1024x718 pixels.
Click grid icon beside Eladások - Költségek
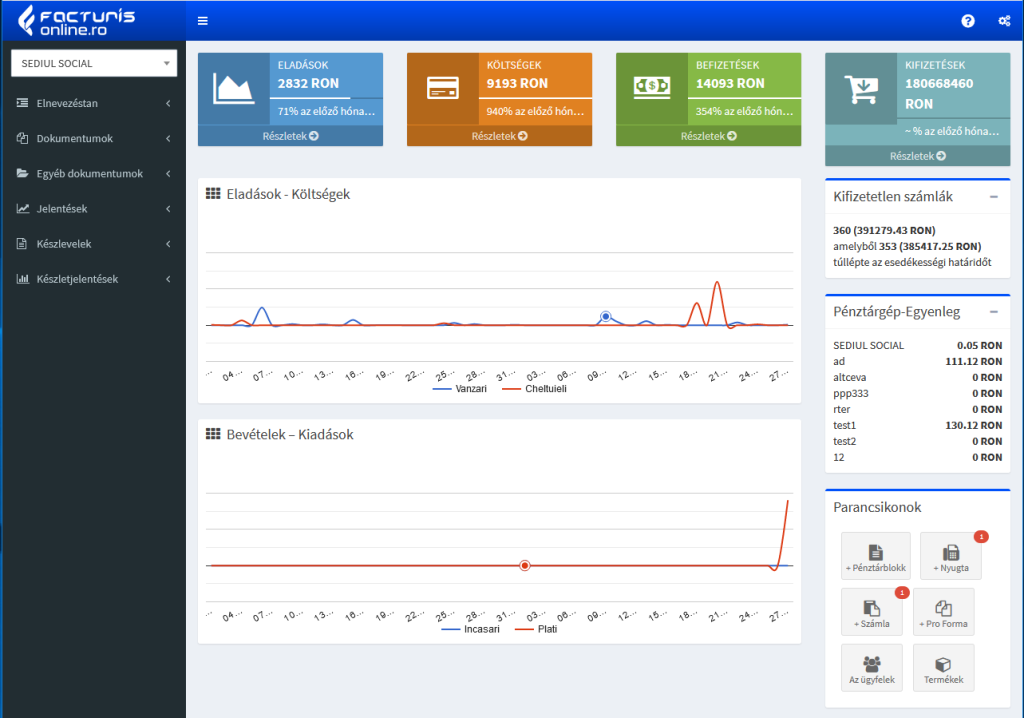pyautogui.click(x=213, y=193)
